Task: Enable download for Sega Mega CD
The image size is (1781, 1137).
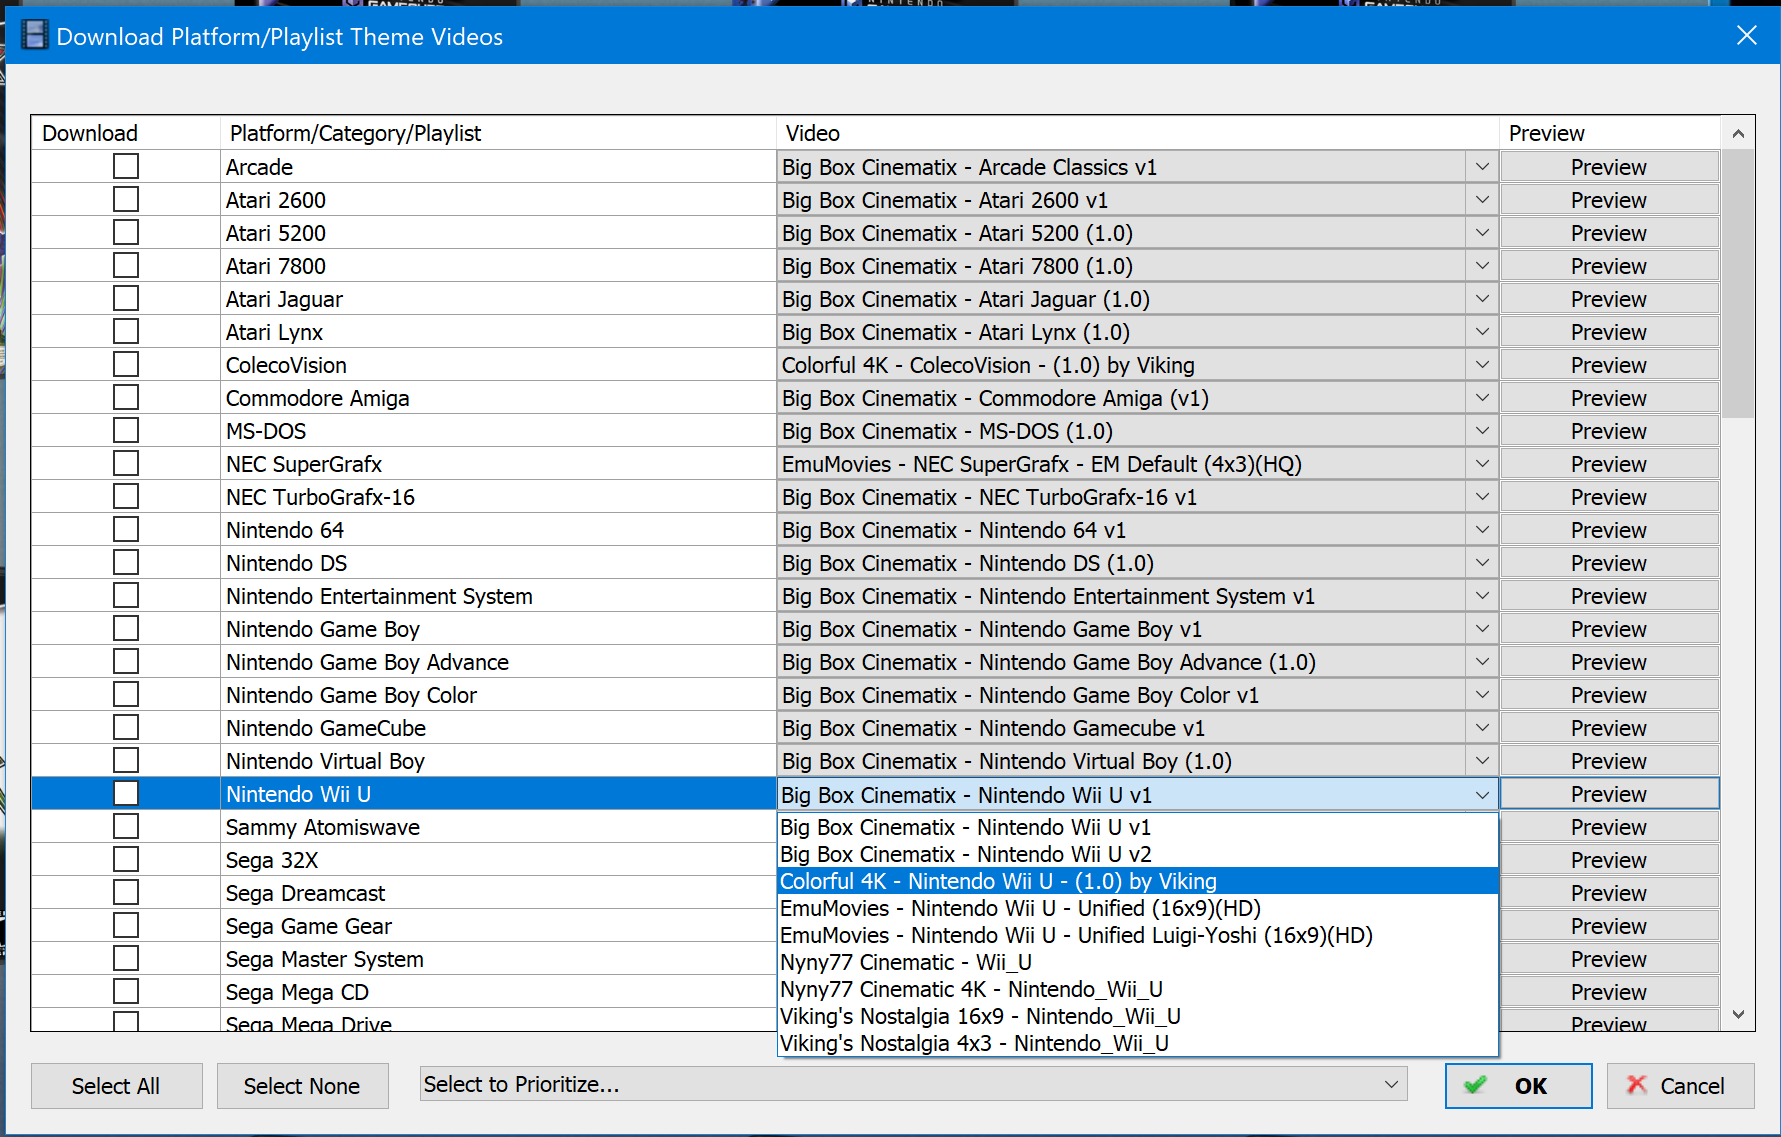Action: [x=126, y=991]
